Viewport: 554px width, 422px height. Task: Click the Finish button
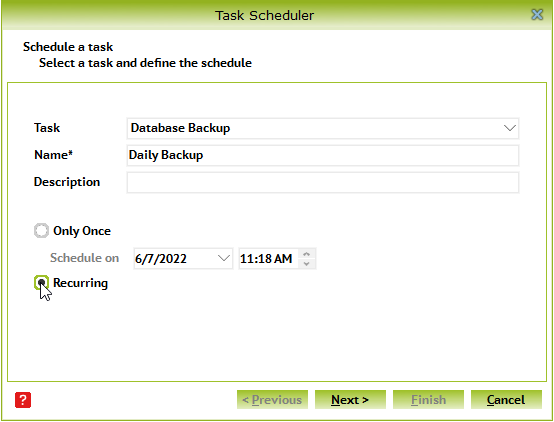428,400
